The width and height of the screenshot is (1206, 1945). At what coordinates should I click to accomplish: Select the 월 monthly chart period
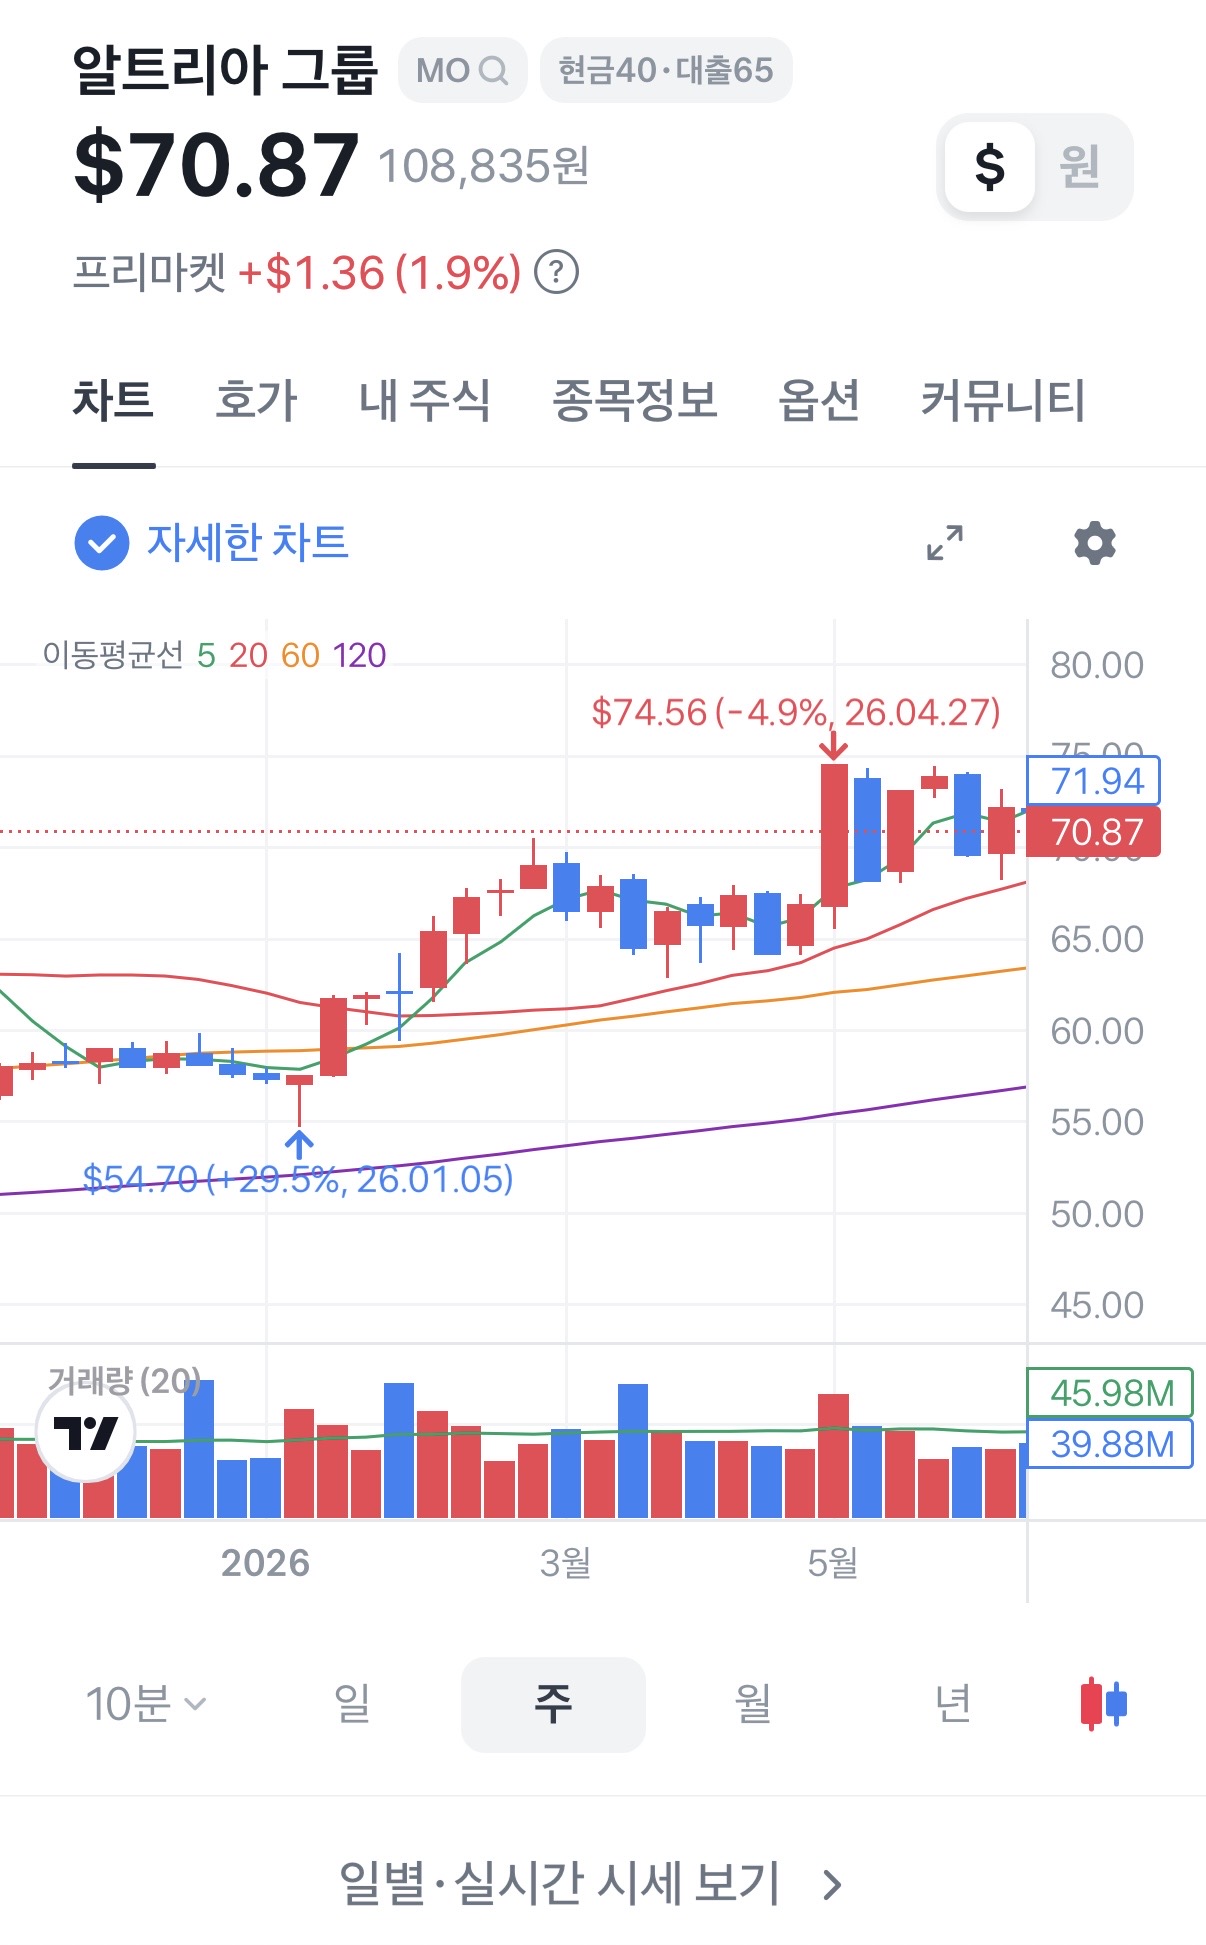[753, 1704]
